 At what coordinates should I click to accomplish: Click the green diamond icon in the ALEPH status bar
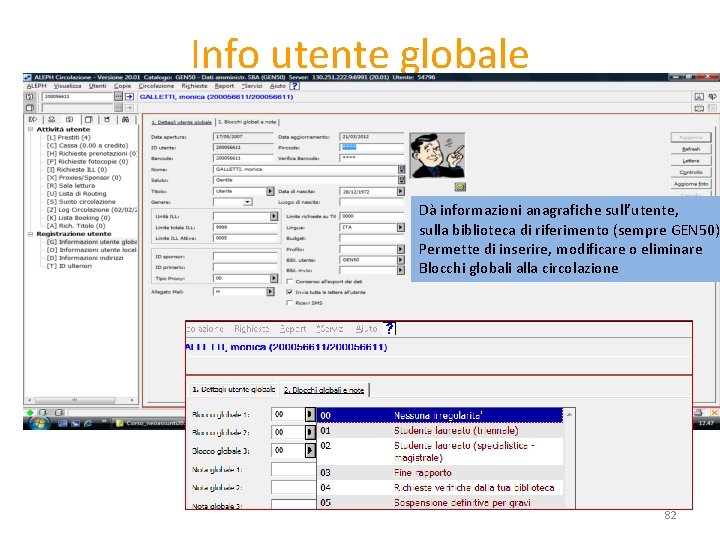pos(30,412)
